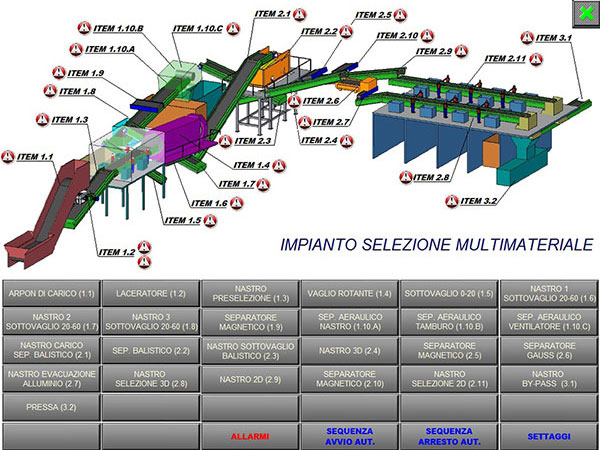Click the alarm icon beside ITEM 1.5
Viewport: 600px width, 450px height.
(212, 220)
